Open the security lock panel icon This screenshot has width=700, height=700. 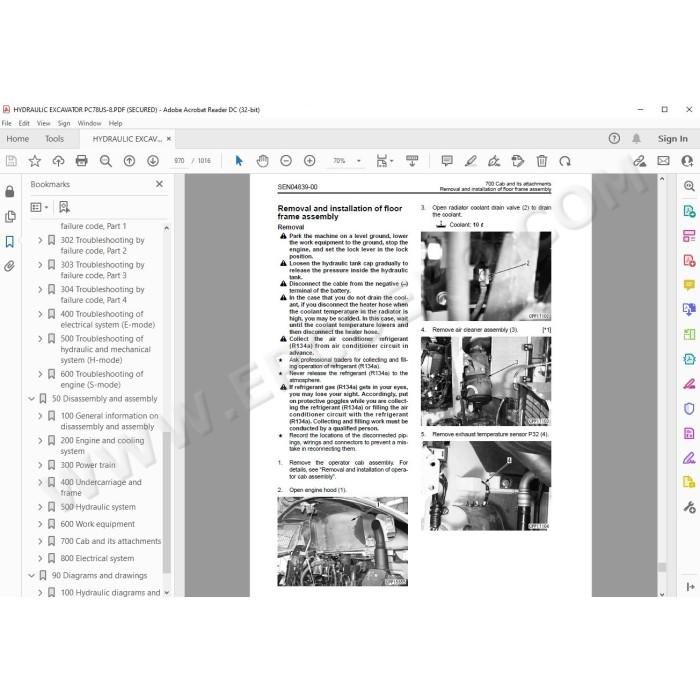(9, 192)
